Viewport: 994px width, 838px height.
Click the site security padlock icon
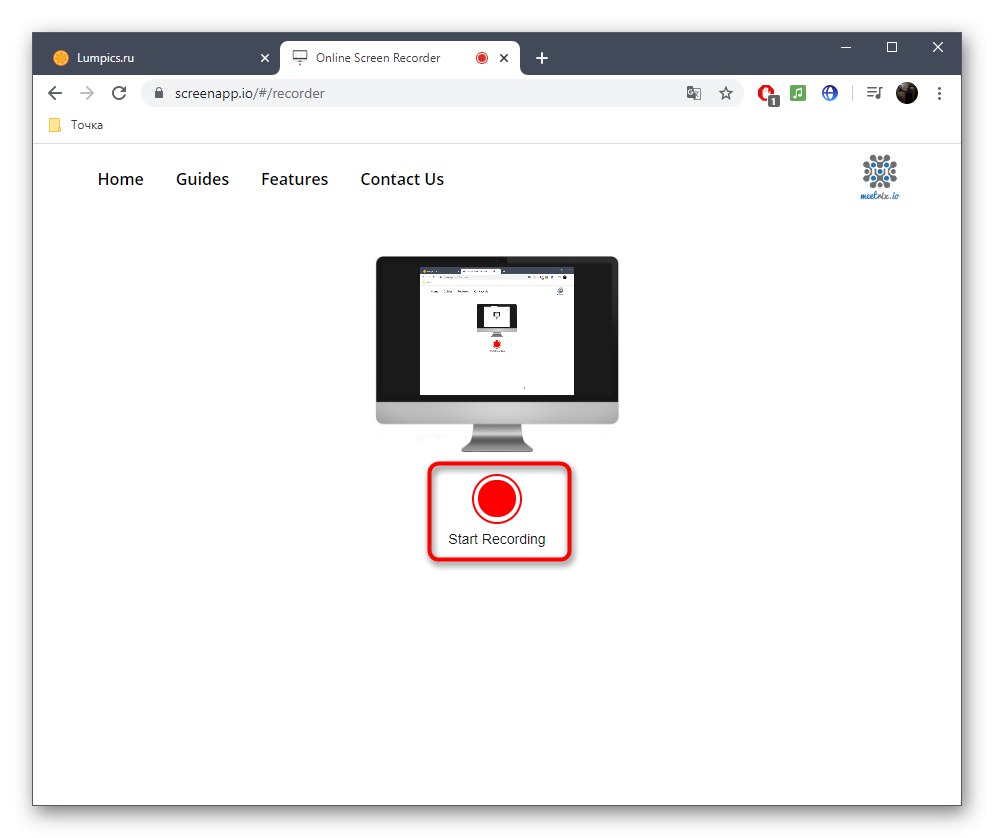pos(158,92)
